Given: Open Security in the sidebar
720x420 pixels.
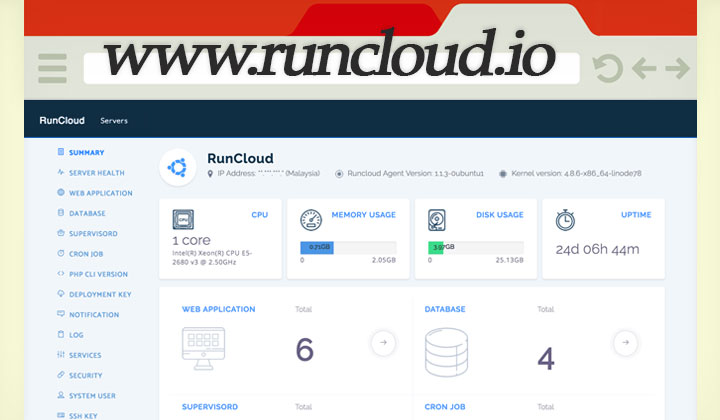Looking at the screenshot, I should (85, 375).
